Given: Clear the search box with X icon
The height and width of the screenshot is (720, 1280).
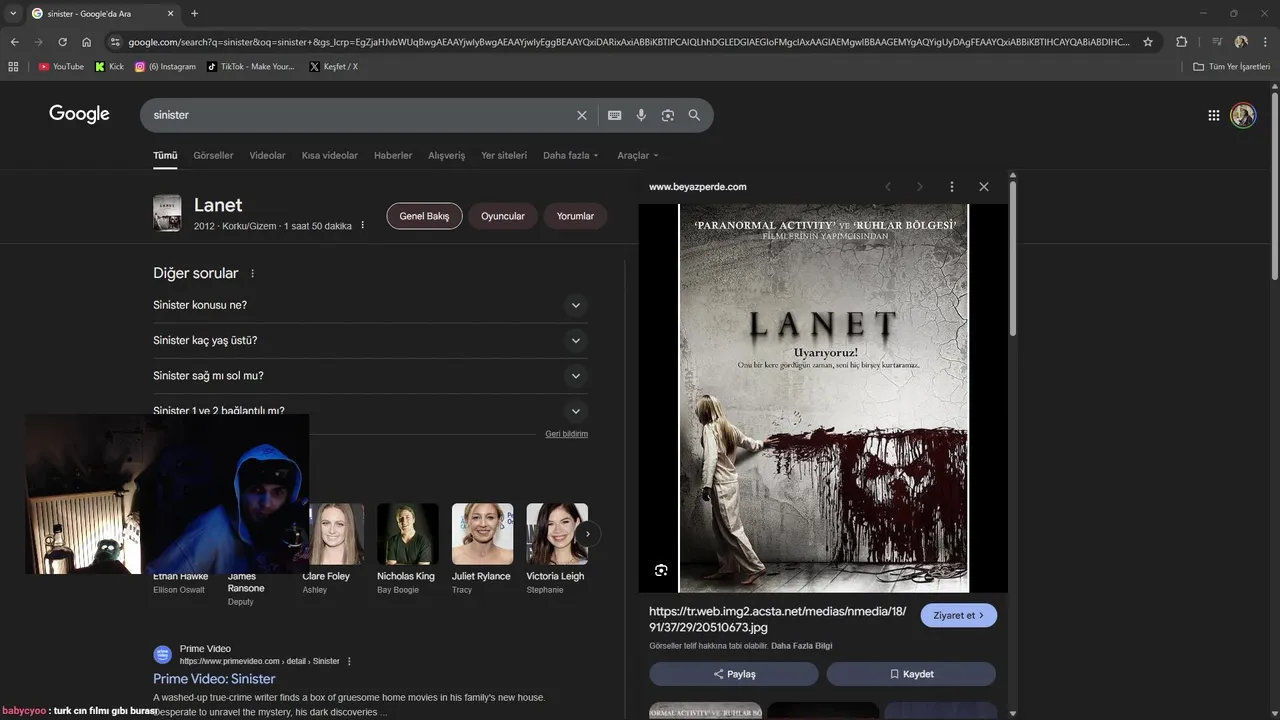Looking at the screenshot, I should (582, 115).
